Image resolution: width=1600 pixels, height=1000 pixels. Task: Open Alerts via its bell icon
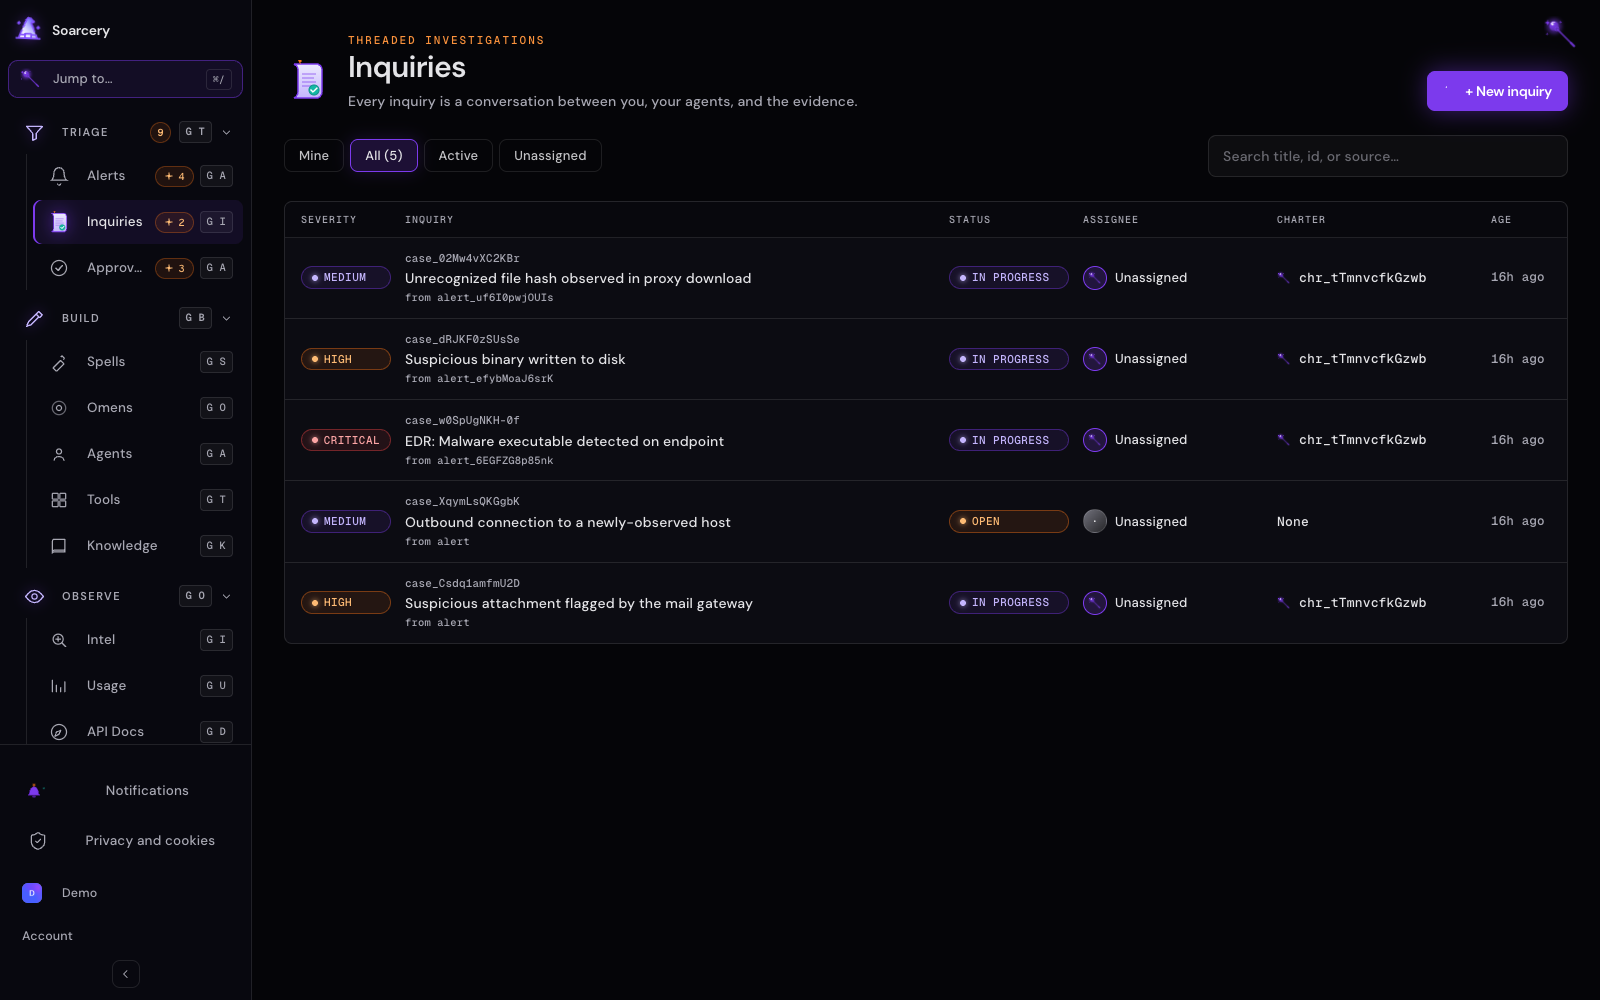[x=59, y=176]
